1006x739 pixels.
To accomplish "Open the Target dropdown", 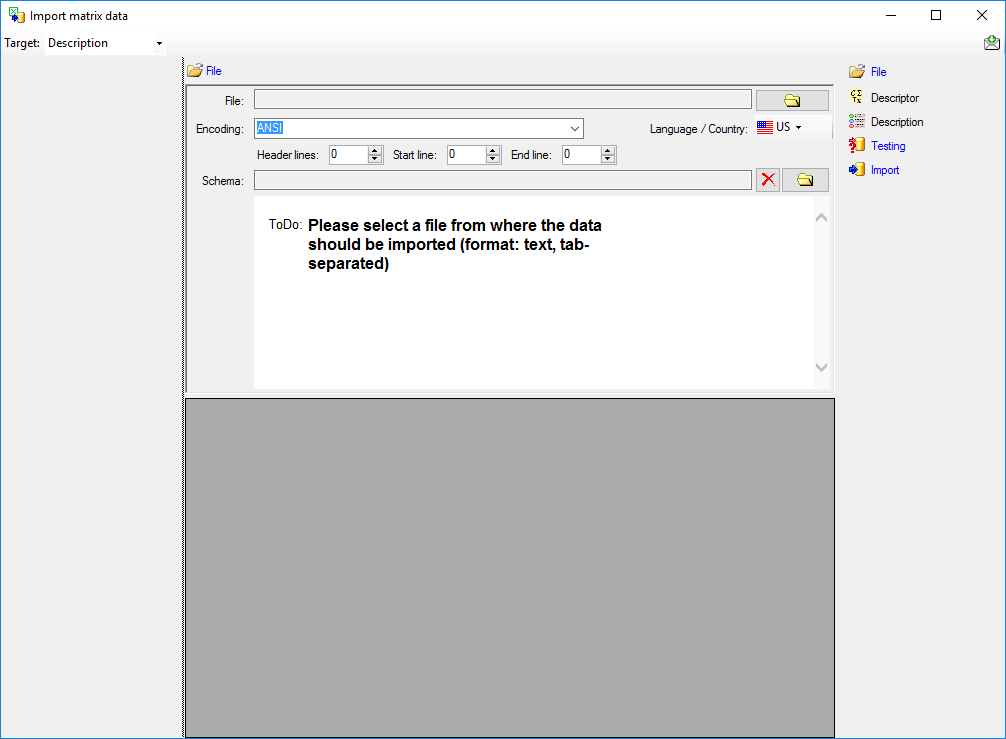I will 159,43.
